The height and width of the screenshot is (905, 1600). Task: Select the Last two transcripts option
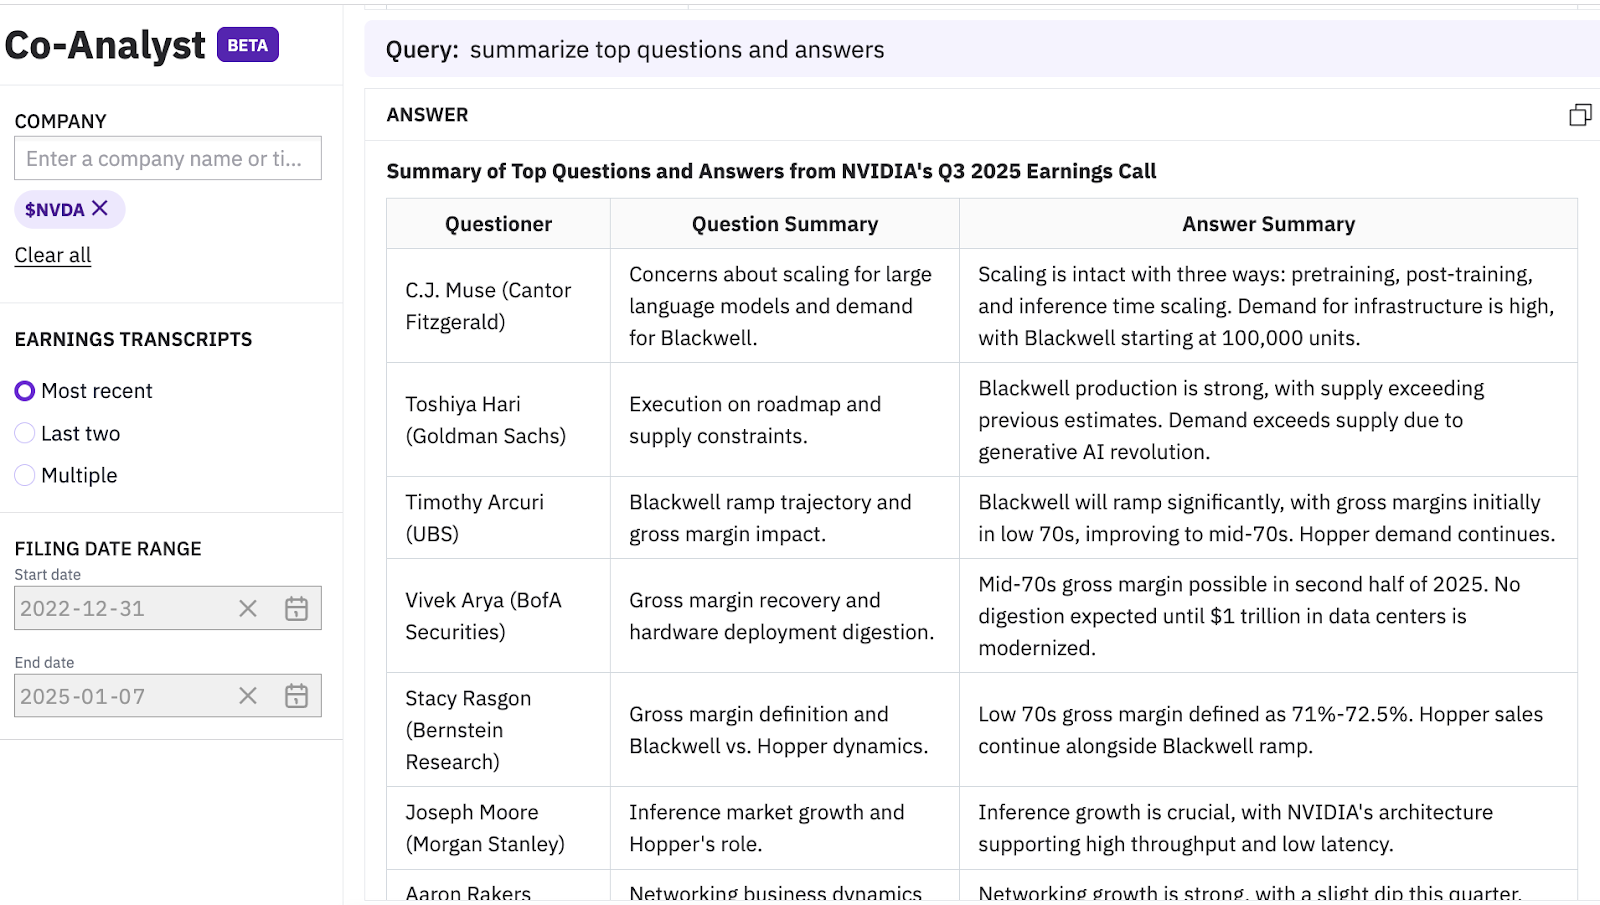25,433
